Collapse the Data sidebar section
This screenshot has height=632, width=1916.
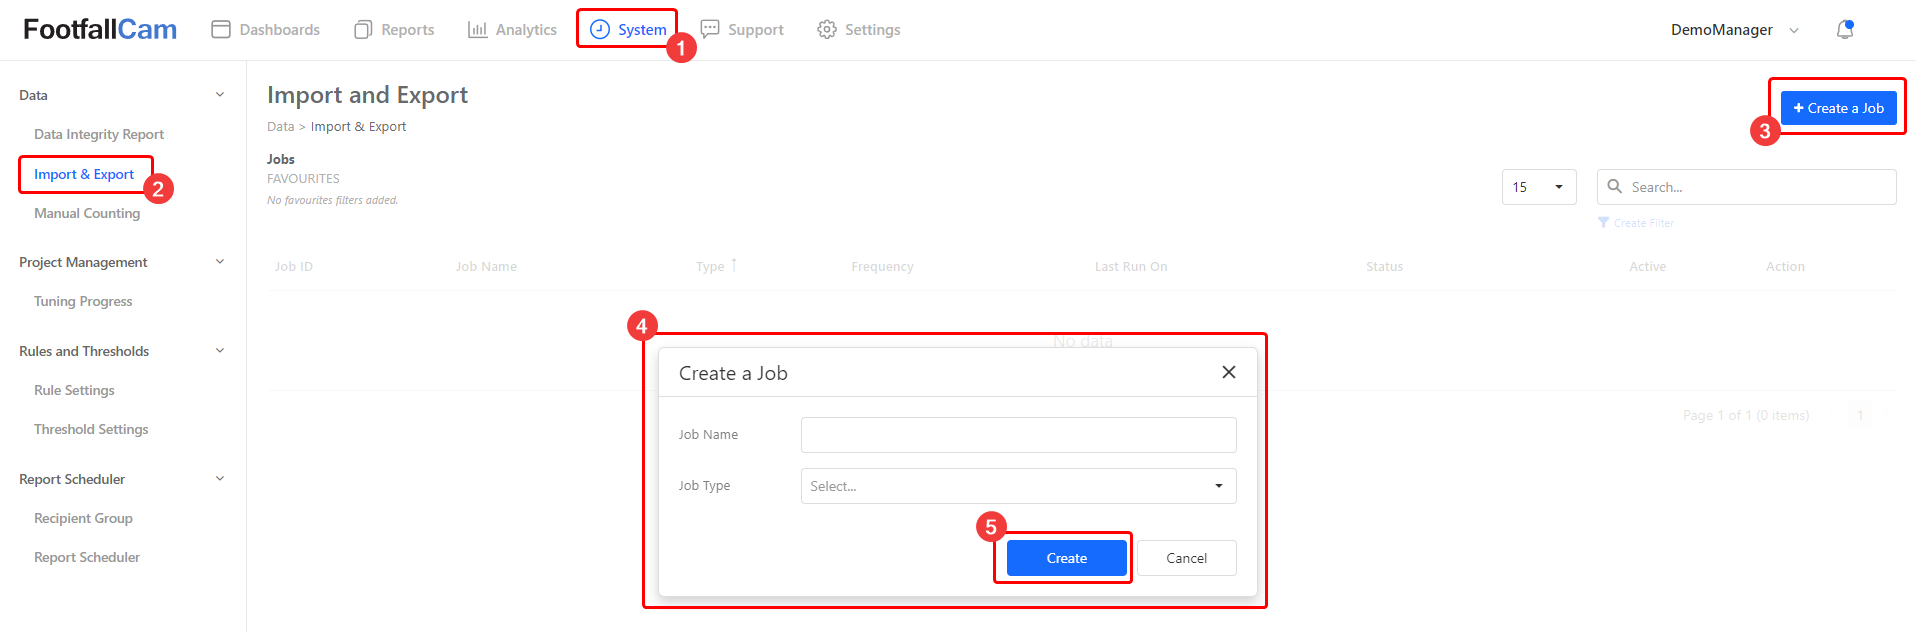click(220, 95)
